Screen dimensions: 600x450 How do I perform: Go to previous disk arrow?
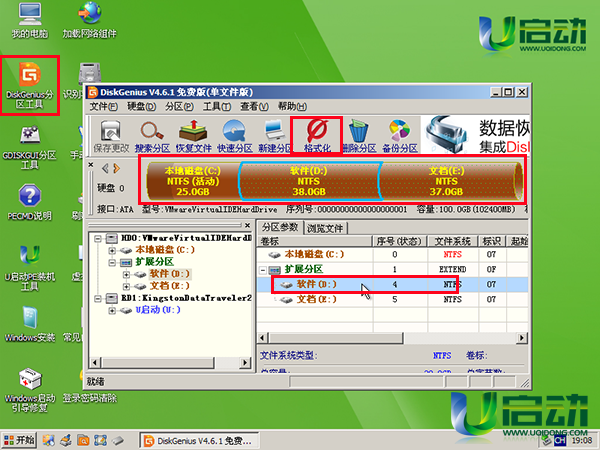tap(105, 168)
